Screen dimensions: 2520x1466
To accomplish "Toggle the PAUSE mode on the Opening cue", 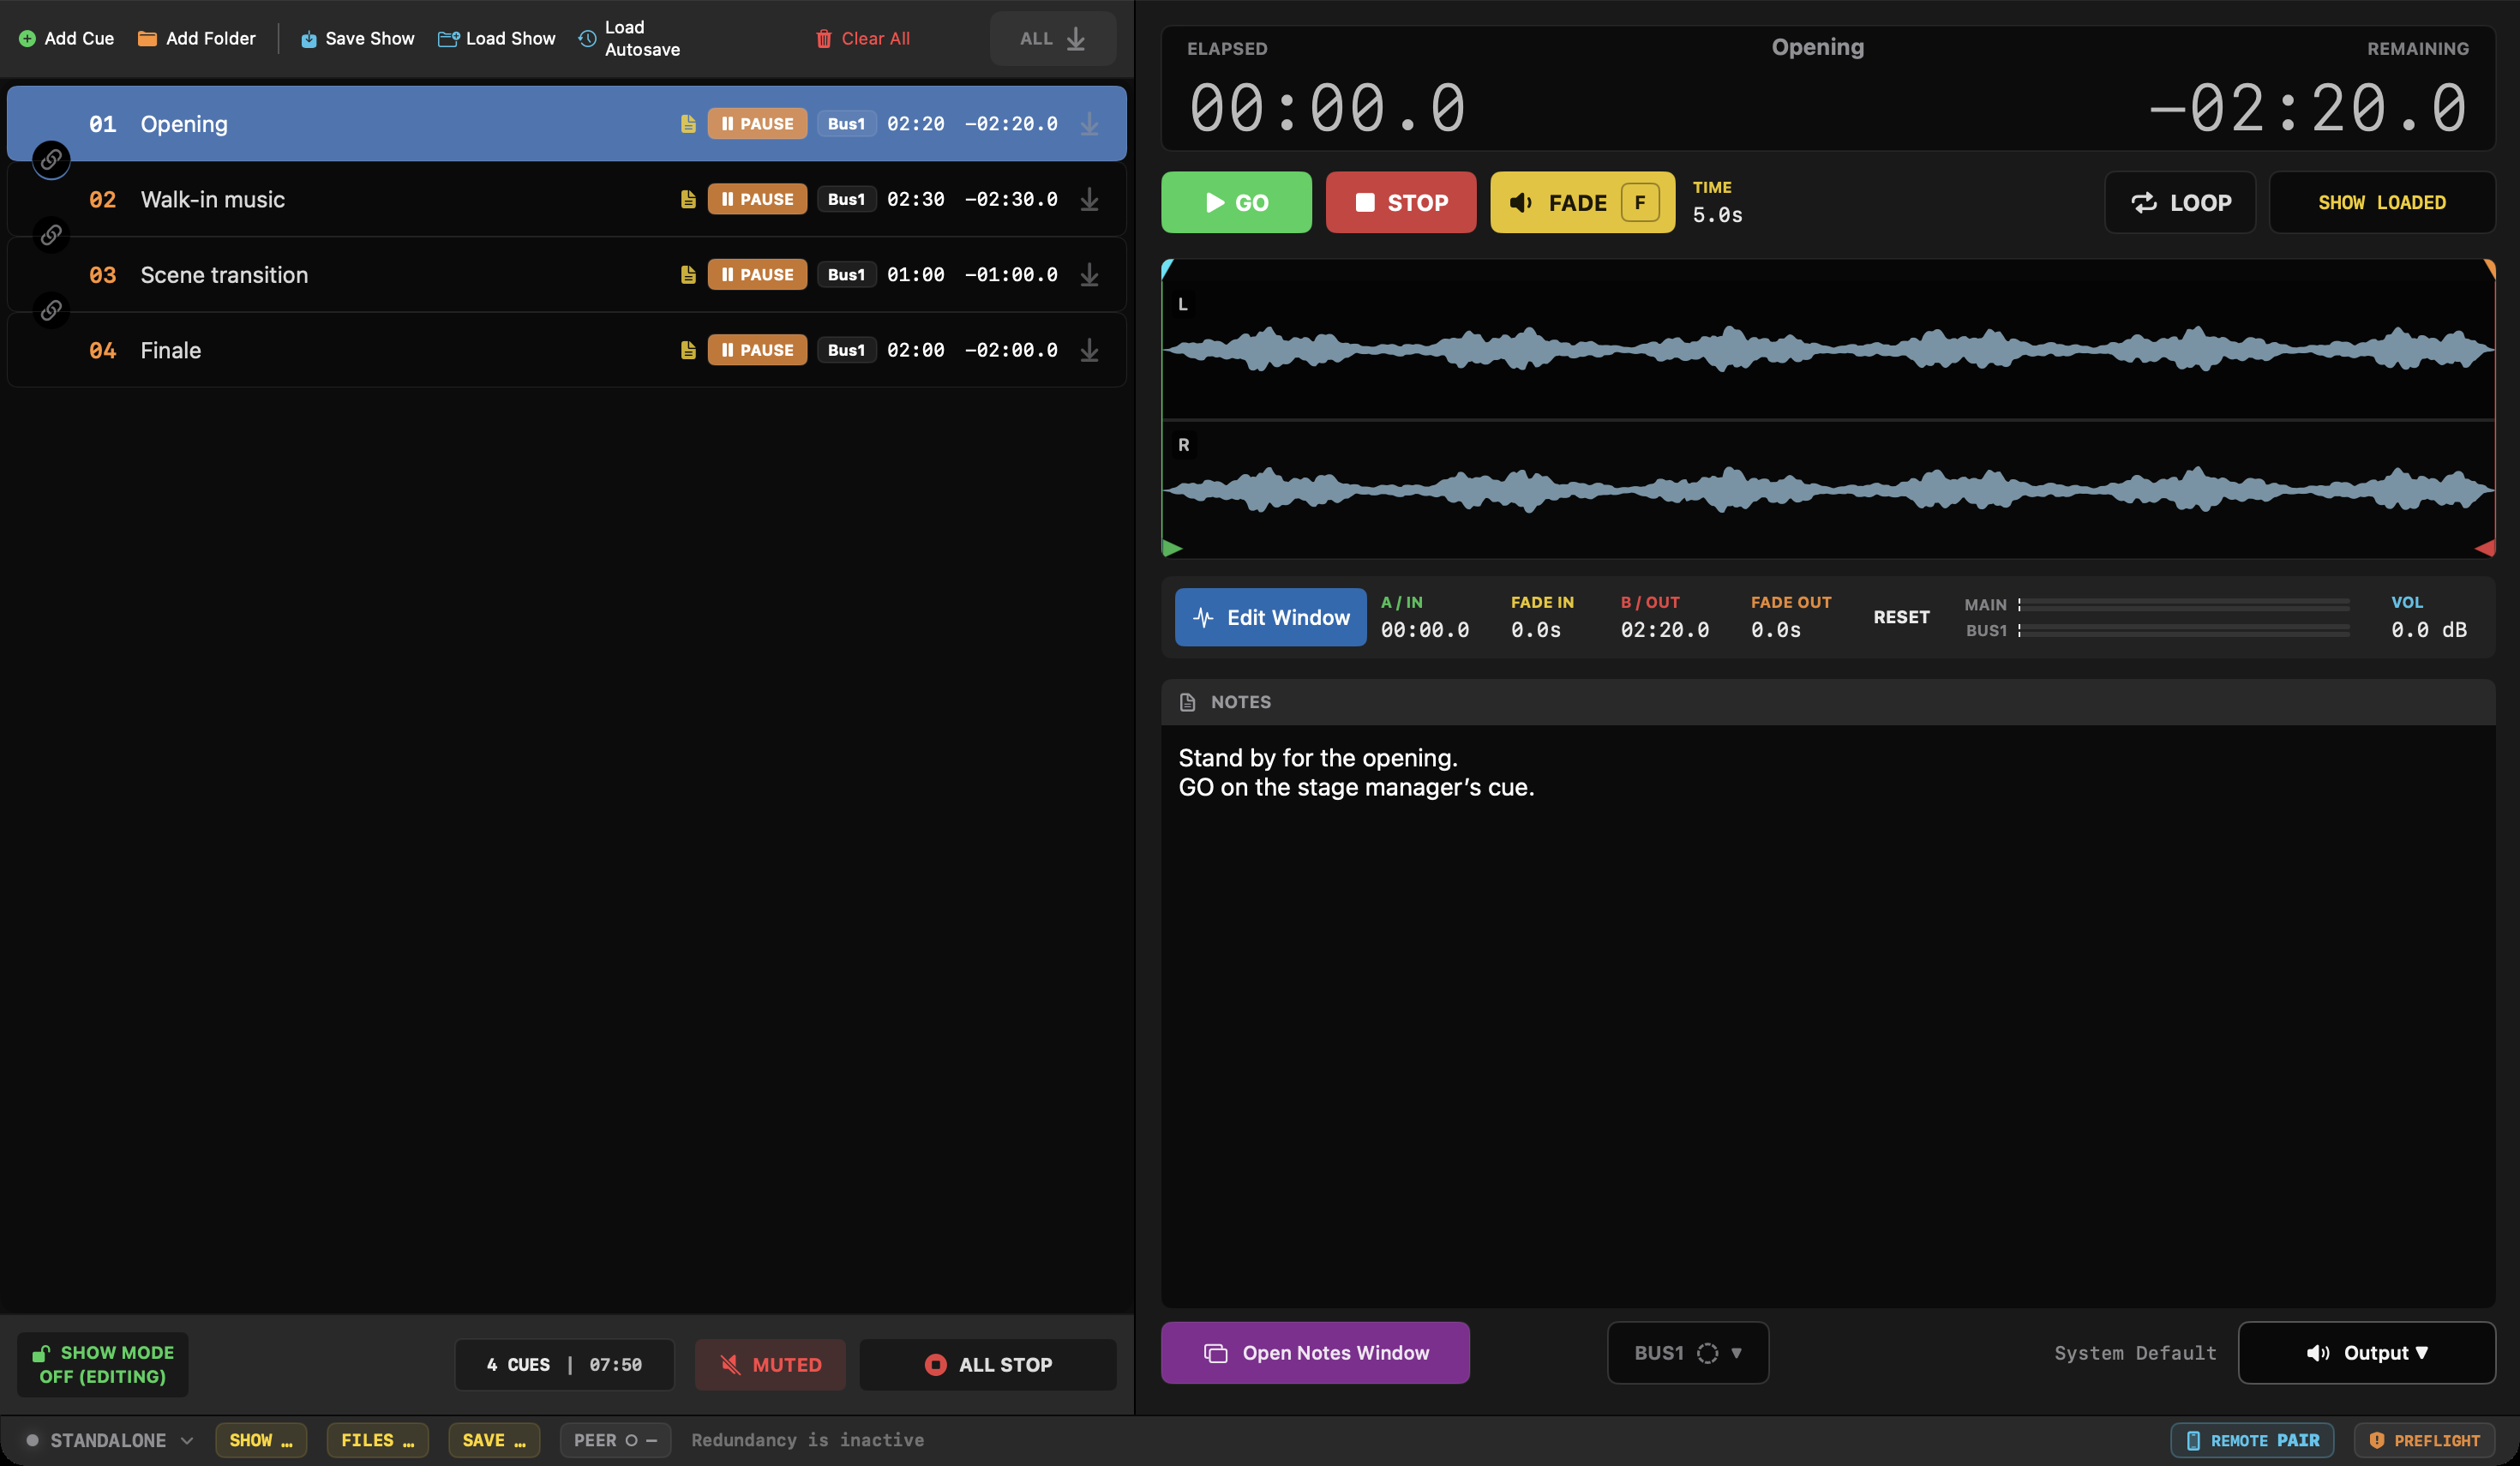I will [757, 124].
